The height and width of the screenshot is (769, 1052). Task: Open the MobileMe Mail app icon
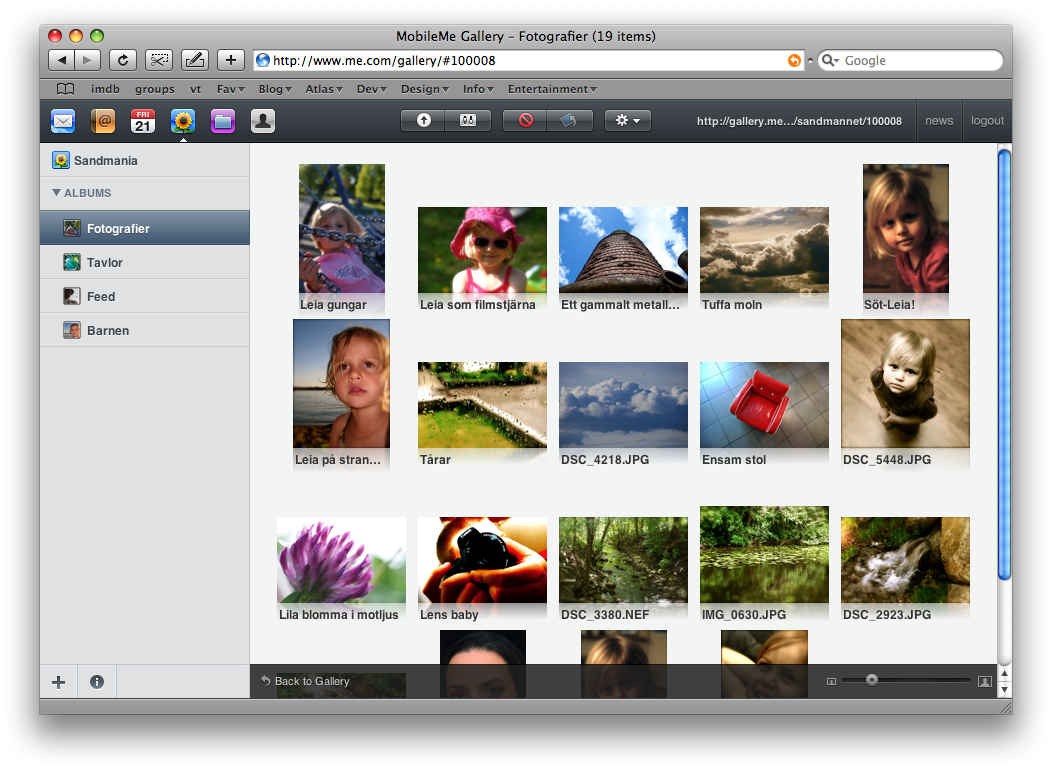pyautogui.click(x=63, y=121)
